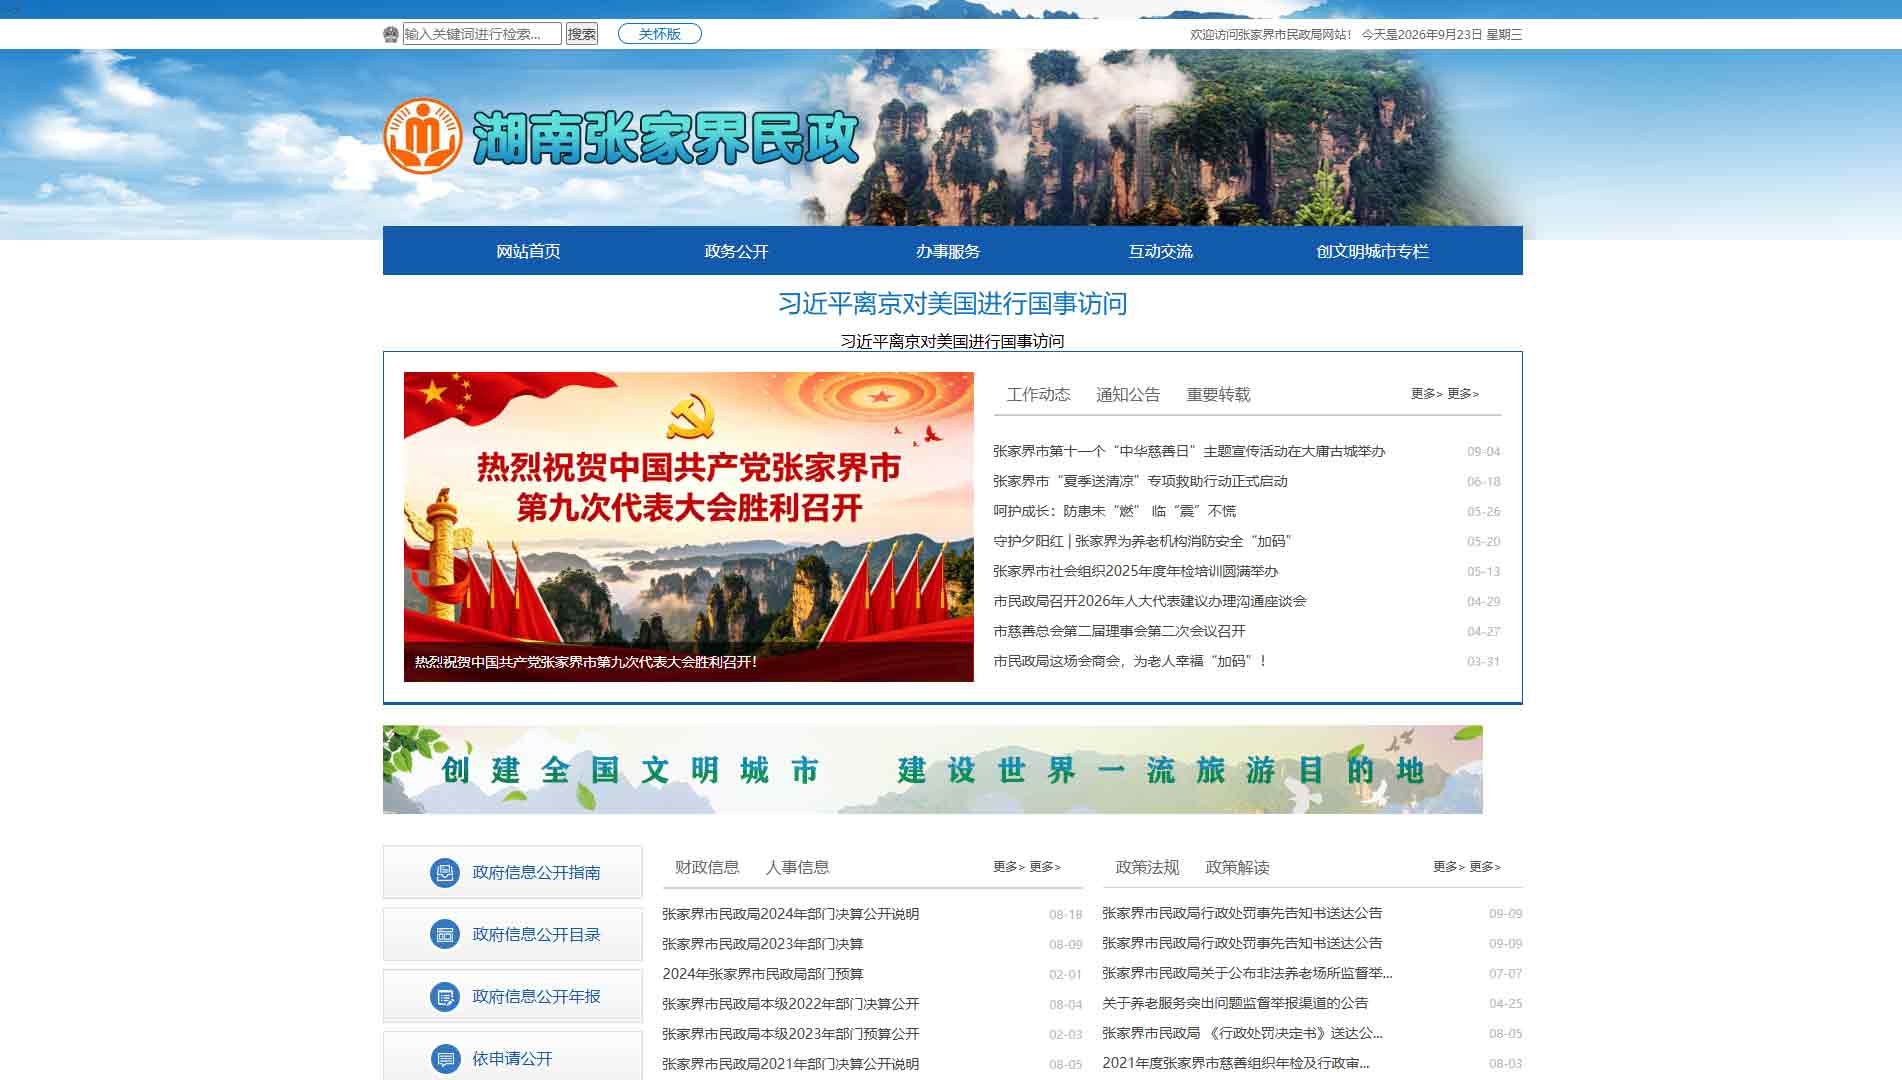Focus the keyword search input field
1902x1080 pixels.
[x=482, y=34]
